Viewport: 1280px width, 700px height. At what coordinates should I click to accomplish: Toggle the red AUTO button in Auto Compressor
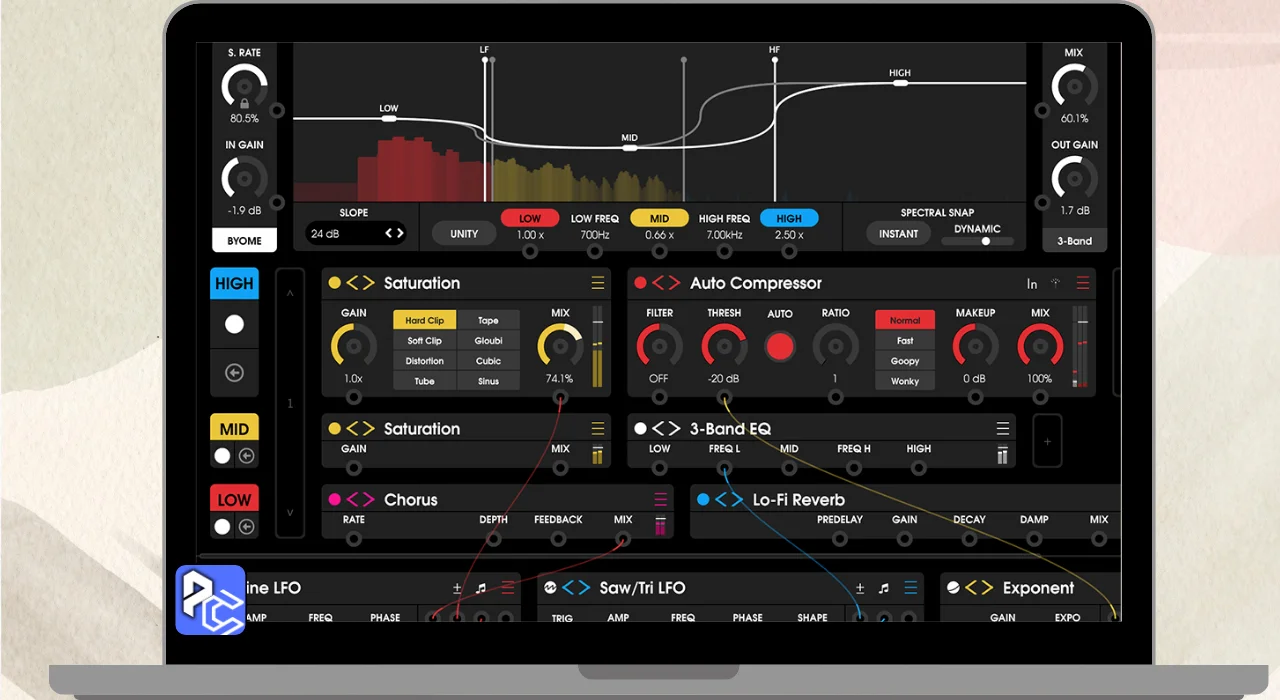[779, 347]
